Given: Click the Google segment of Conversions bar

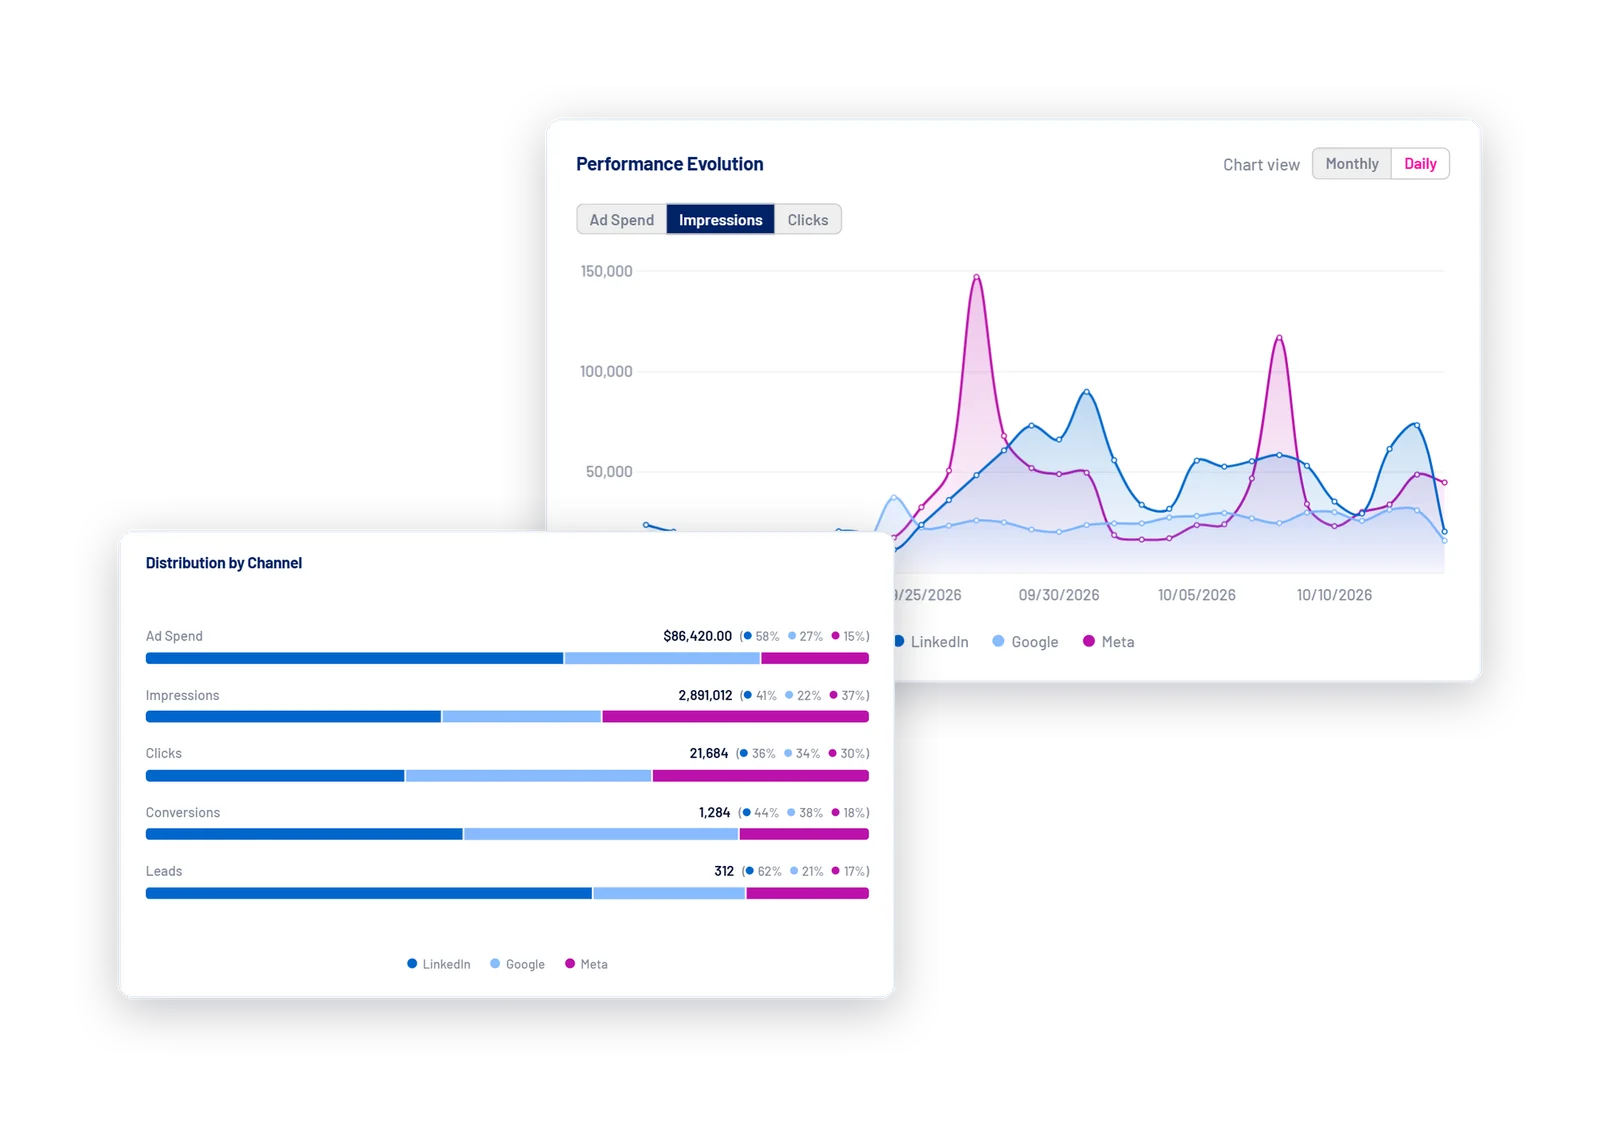Looking at the screenshot, I should pyautogui.click(x=601, y=834).
